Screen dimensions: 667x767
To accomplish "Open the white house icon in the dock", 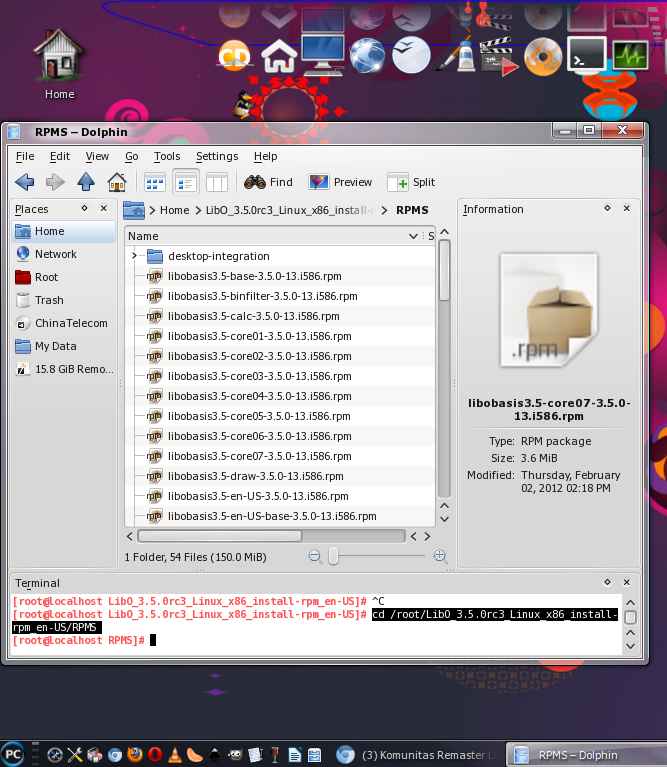I will [x=279, y=57].
